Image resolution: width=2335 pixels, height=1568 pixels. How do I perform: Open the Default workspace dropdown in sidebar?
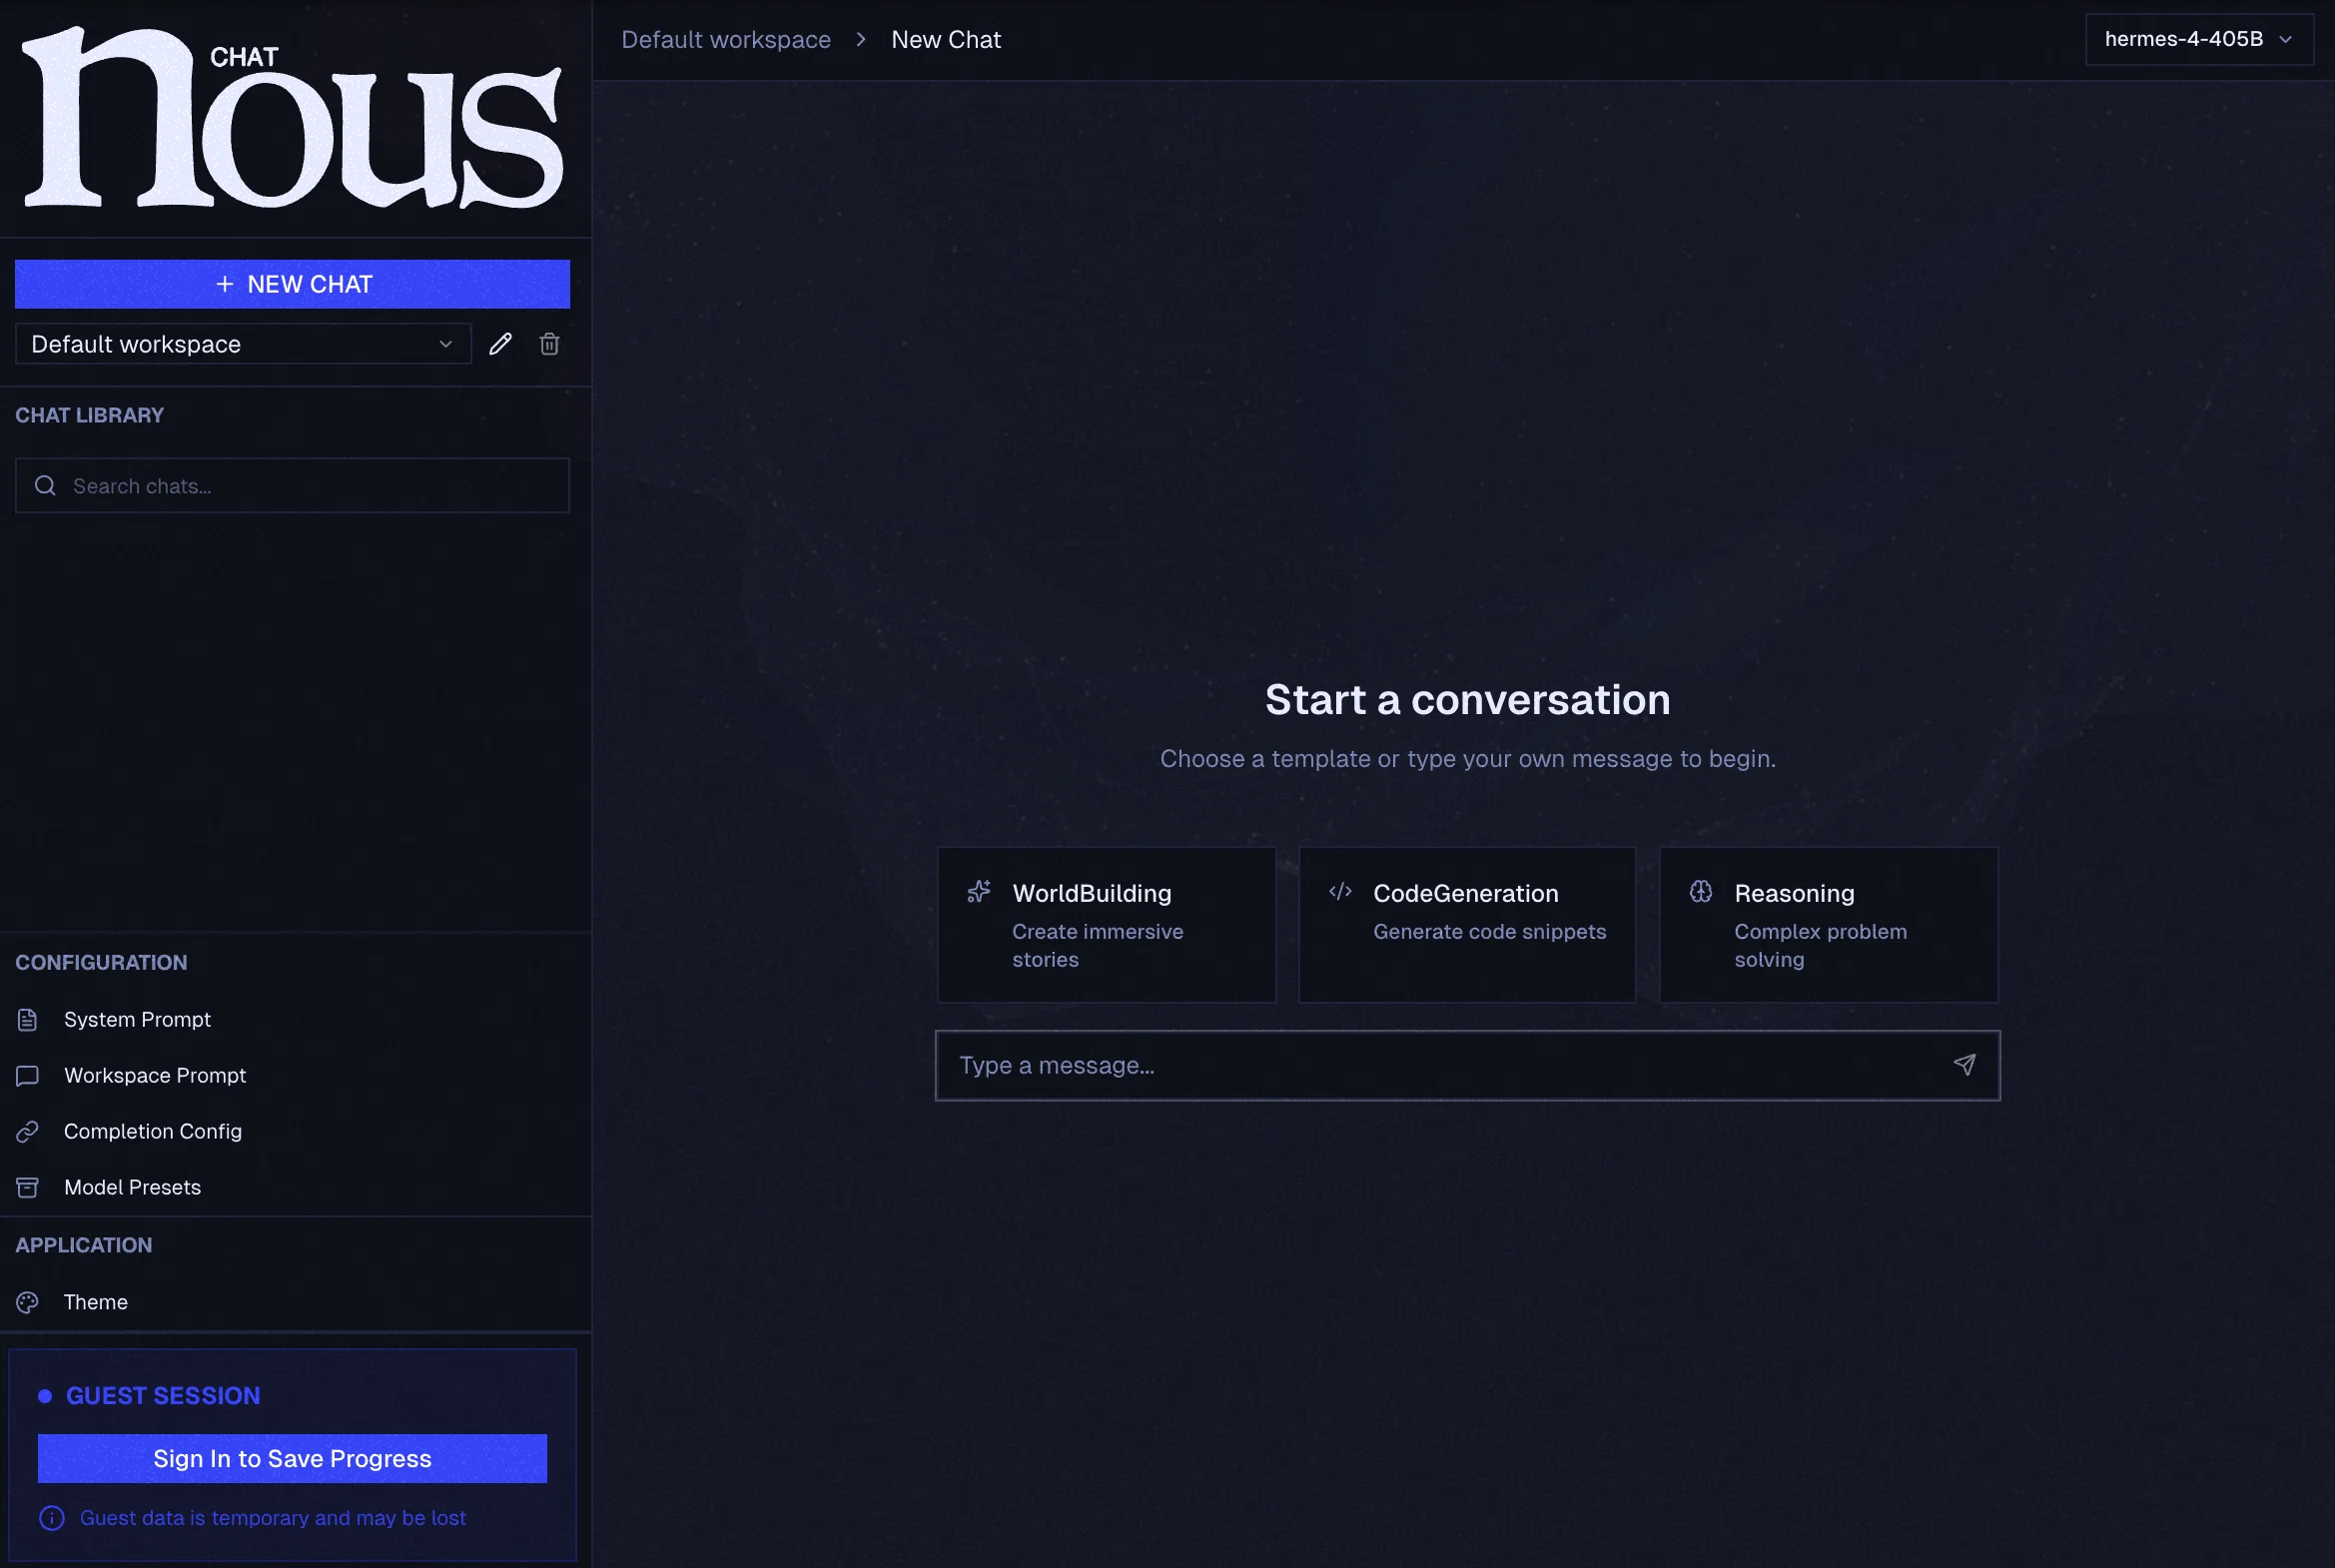click(x=243, y=344)
